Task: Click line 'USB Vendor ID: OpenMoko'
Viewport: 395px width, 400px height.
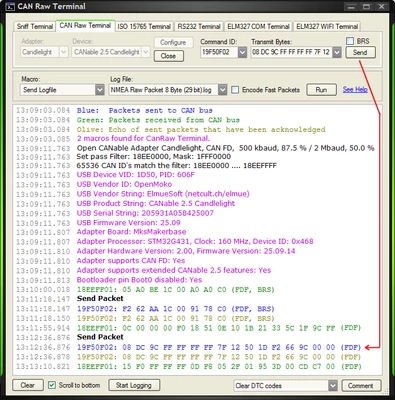Action: [x=124, y=184]
